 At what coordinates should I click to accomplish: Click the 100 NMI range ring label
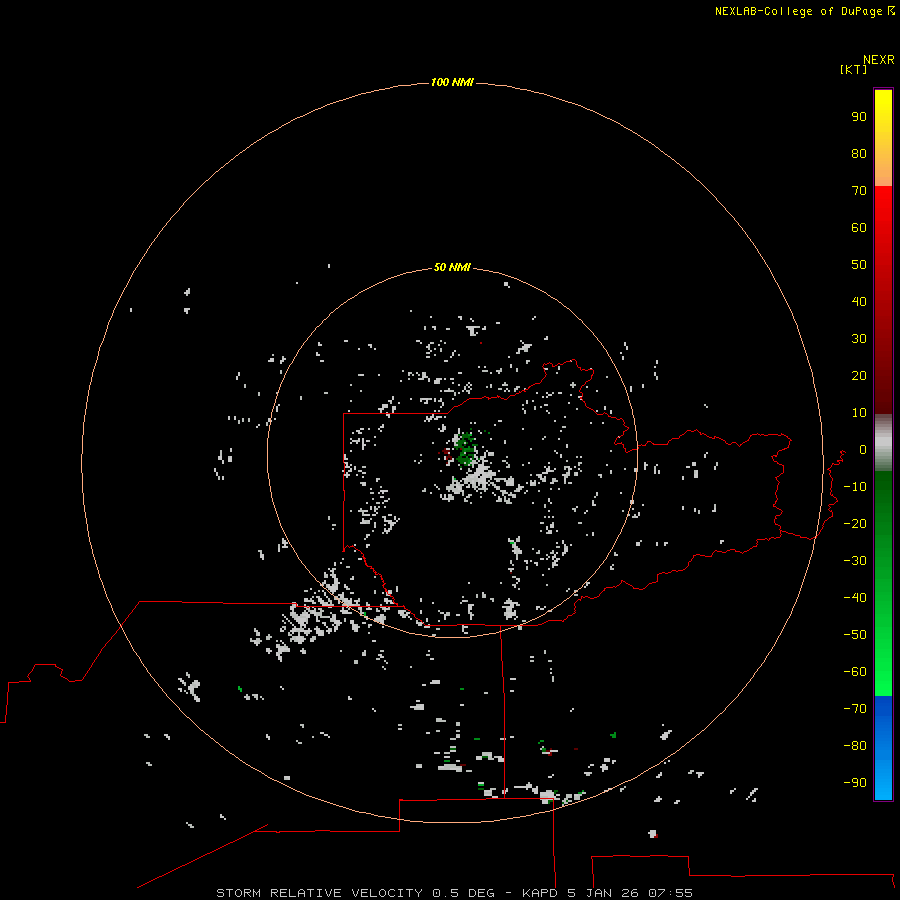[x=452, y=82]
